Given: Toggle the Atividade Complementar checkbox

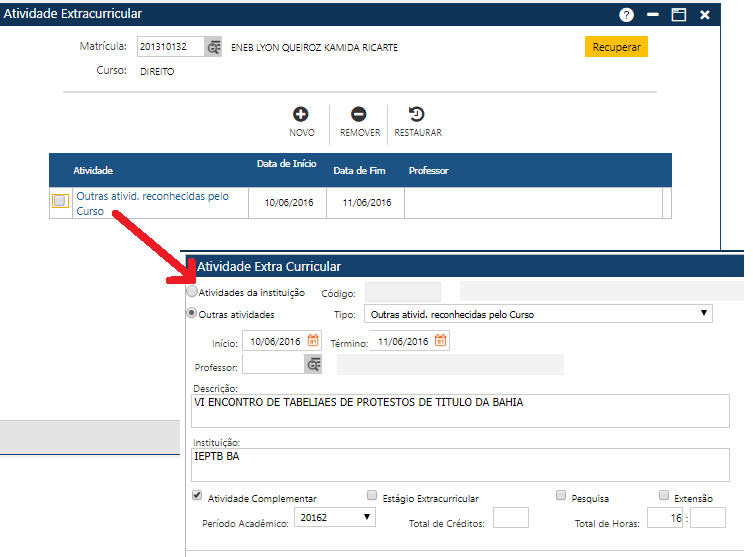Looking at the screenshot, I should coord(197,496).
